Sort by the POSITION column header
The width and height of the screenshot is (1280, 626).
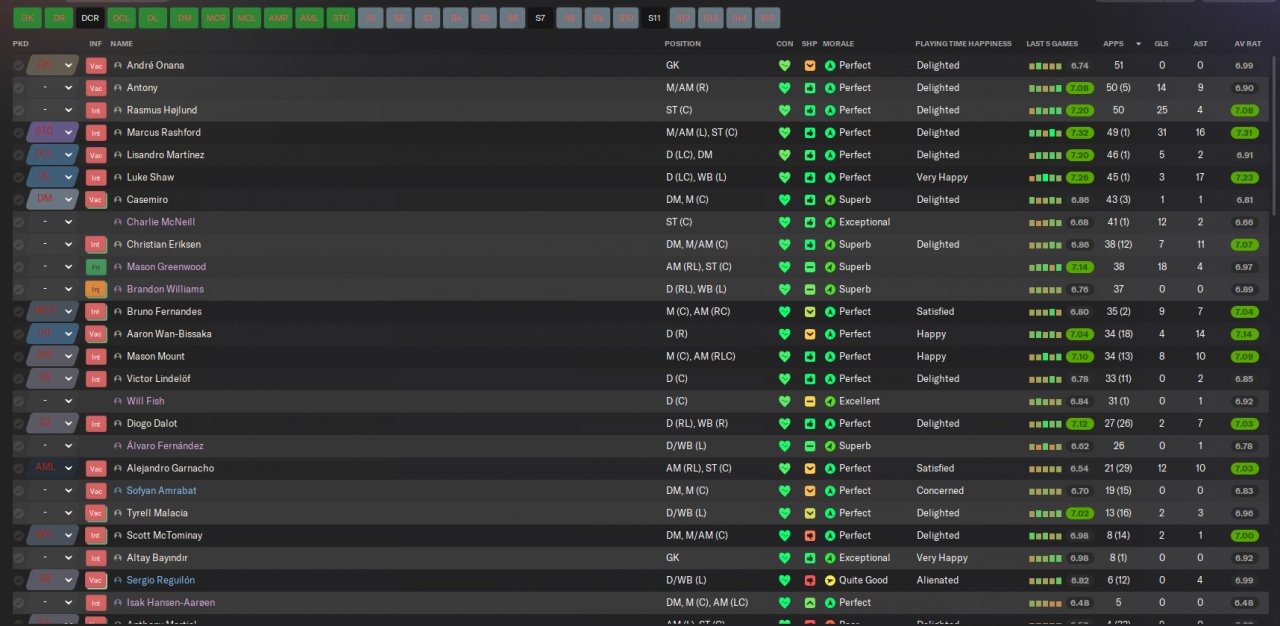(683, 44)
